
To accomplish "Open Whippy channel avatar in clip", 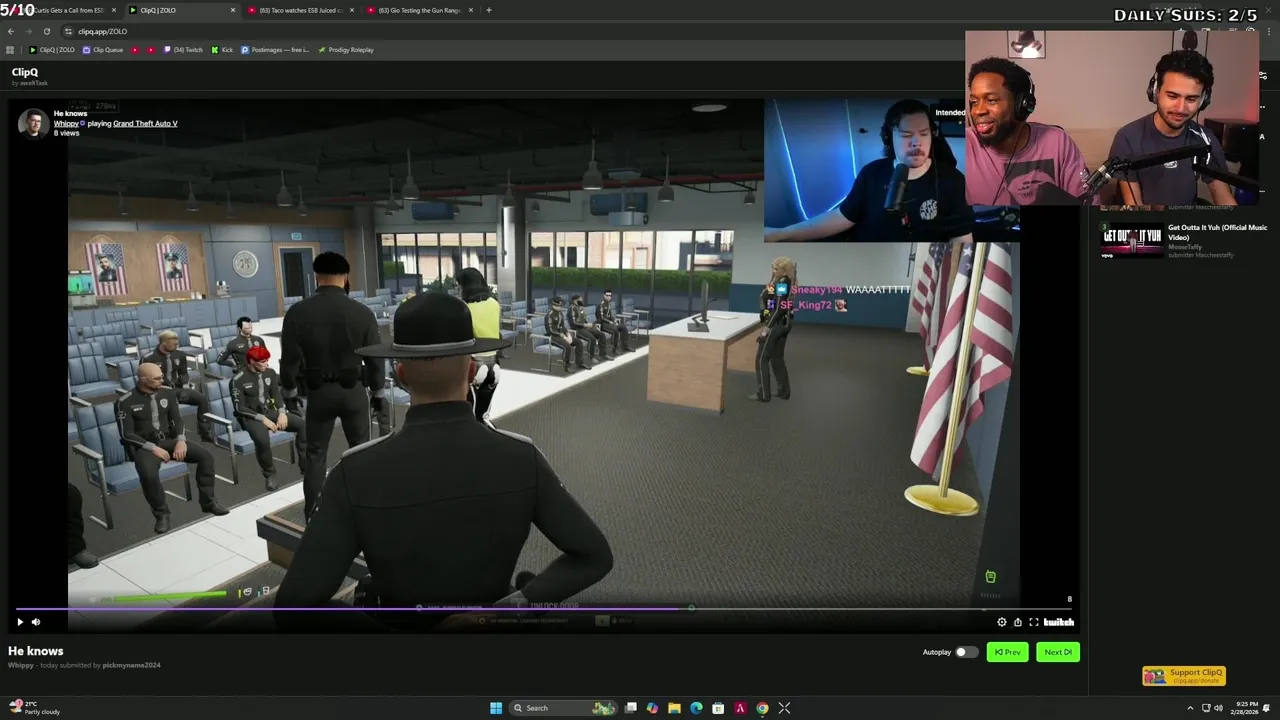I will pyautogui.click(x=33, y=122).
